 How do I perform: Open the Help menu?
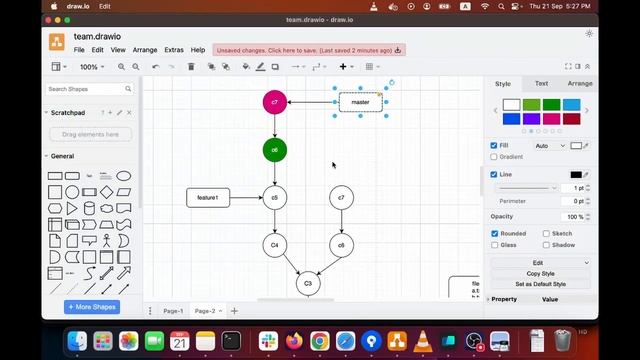198,50
